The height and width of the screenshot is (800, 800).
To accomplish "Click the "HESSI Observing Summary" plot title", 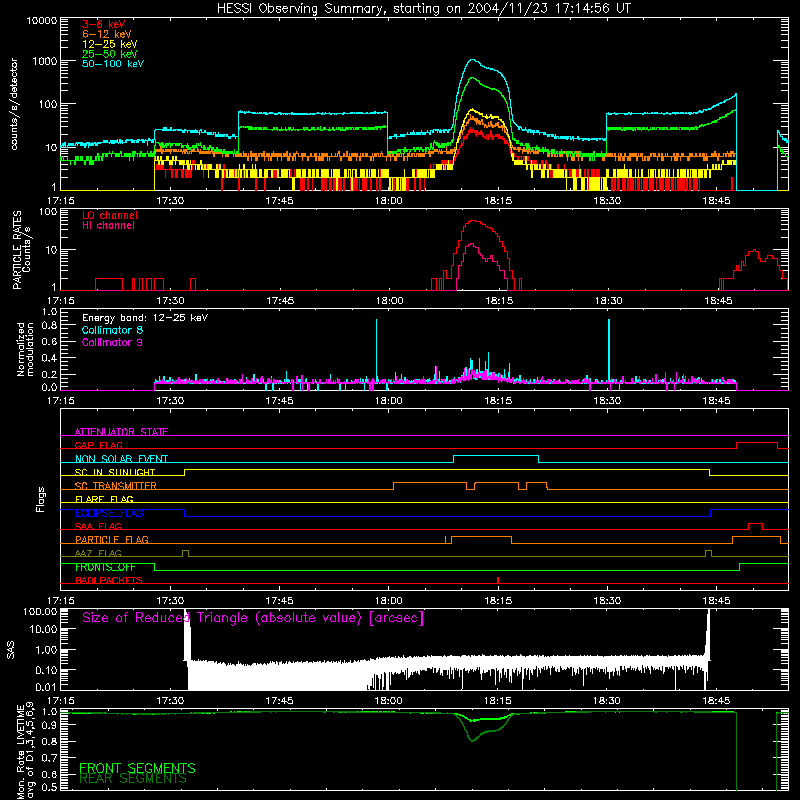I will (x=423, y=9).
